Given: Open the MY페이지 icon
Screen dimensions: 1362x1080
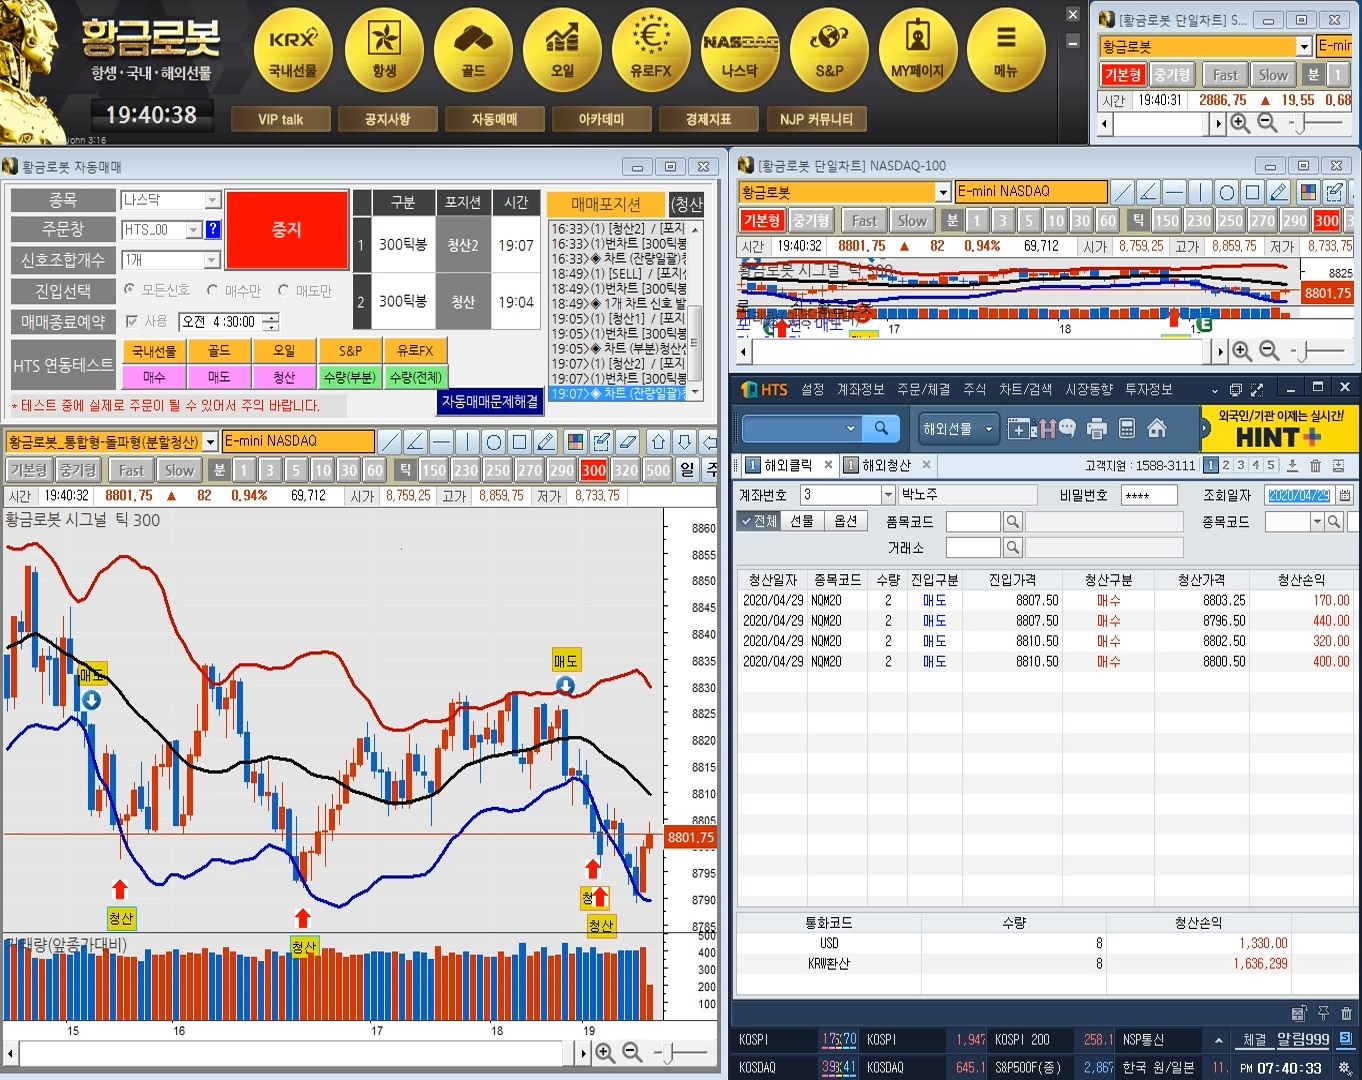Looking at the screenshot, I should pyautogui.click(x=918, y=50).
